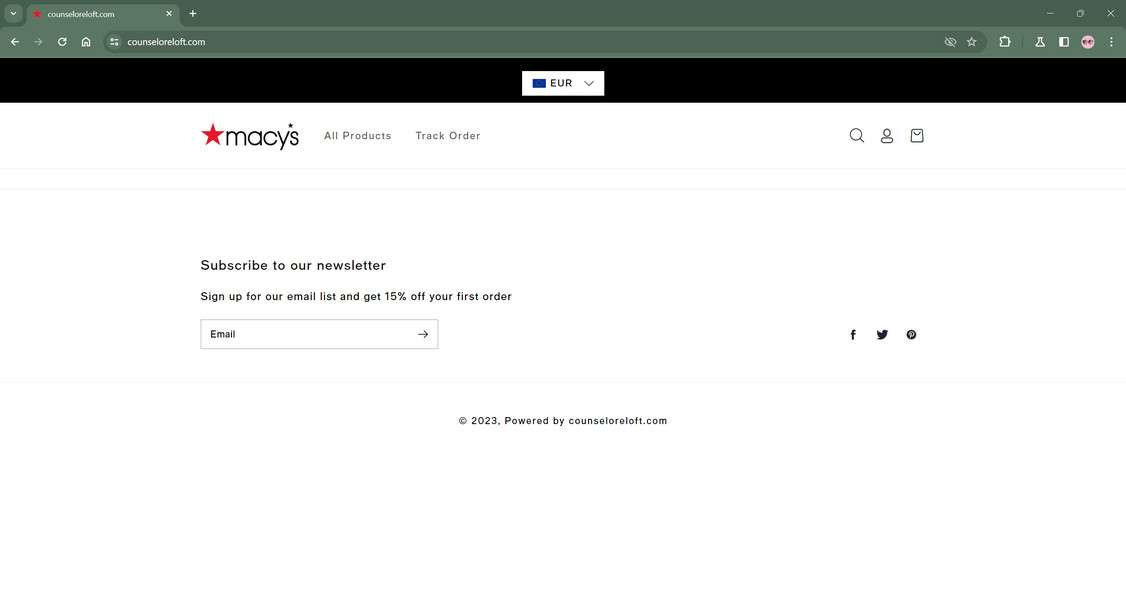Open the search icon in the header

coord(856,135)
